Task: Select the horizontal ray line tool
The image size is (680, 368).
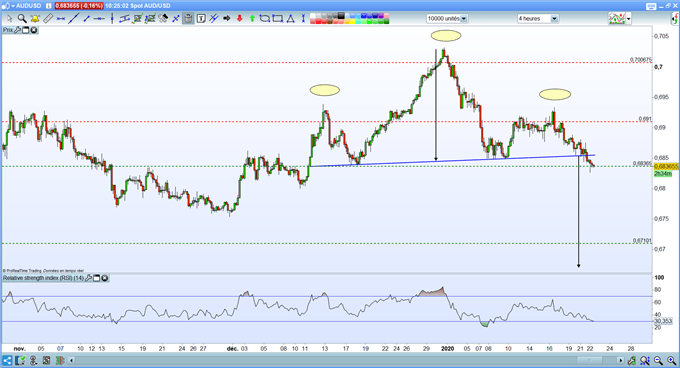Action: click(x=99, y=19)
